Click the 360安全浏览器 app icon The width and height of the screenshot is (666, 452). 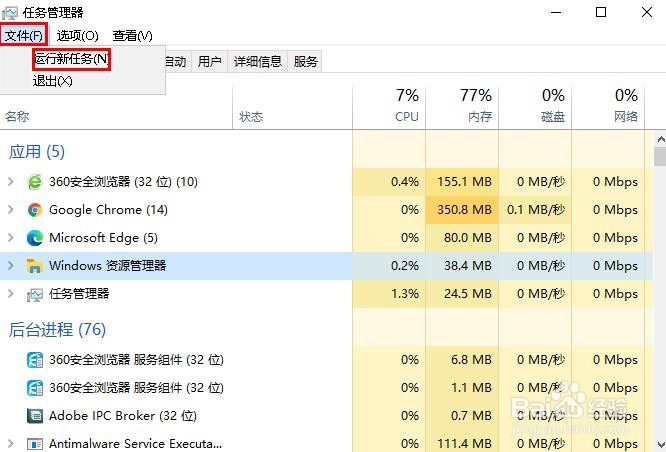35,182
